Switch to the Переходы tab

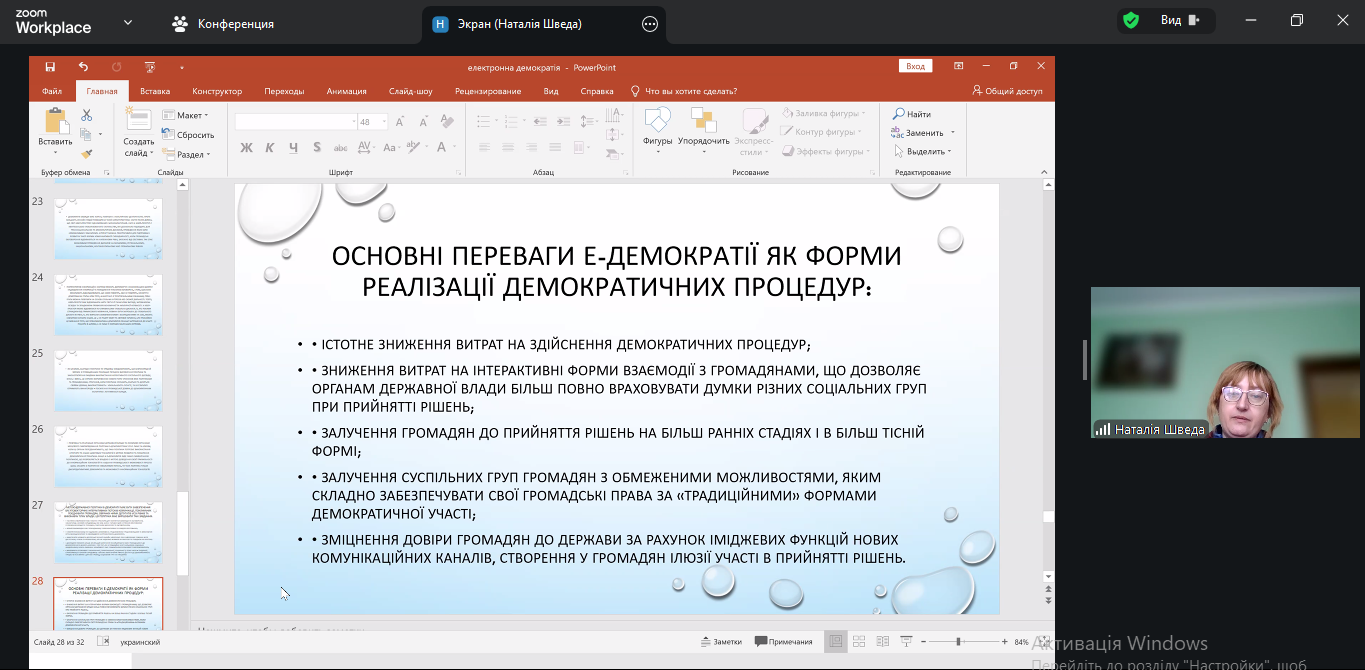284,91
